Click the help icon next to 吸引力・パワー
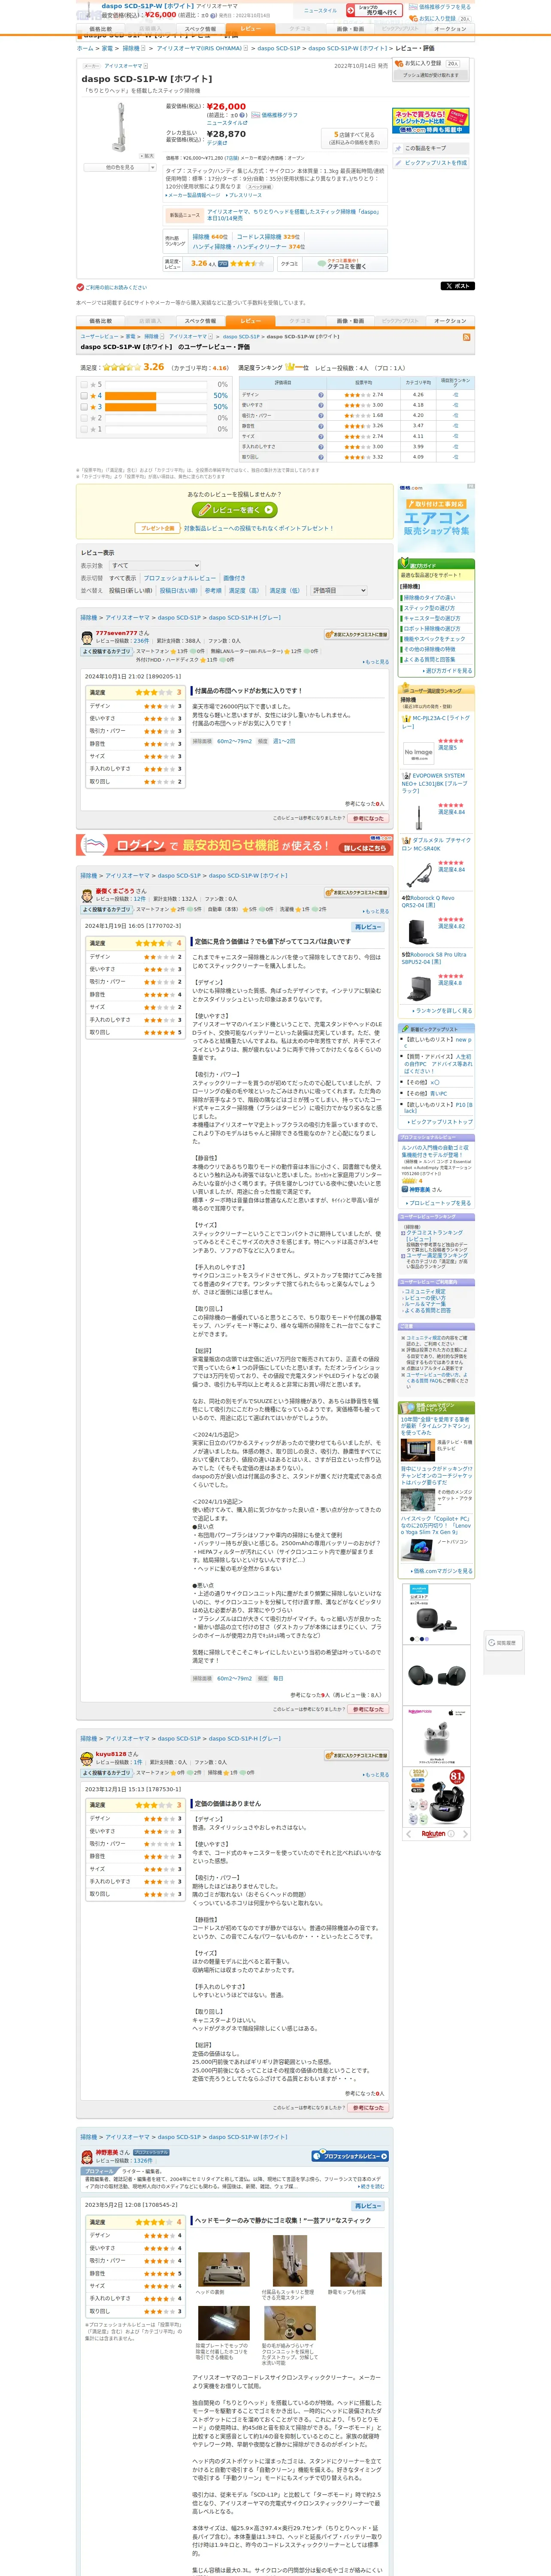Image resolution: width=551 pixels, height=2576 pixels. point(321,416)
